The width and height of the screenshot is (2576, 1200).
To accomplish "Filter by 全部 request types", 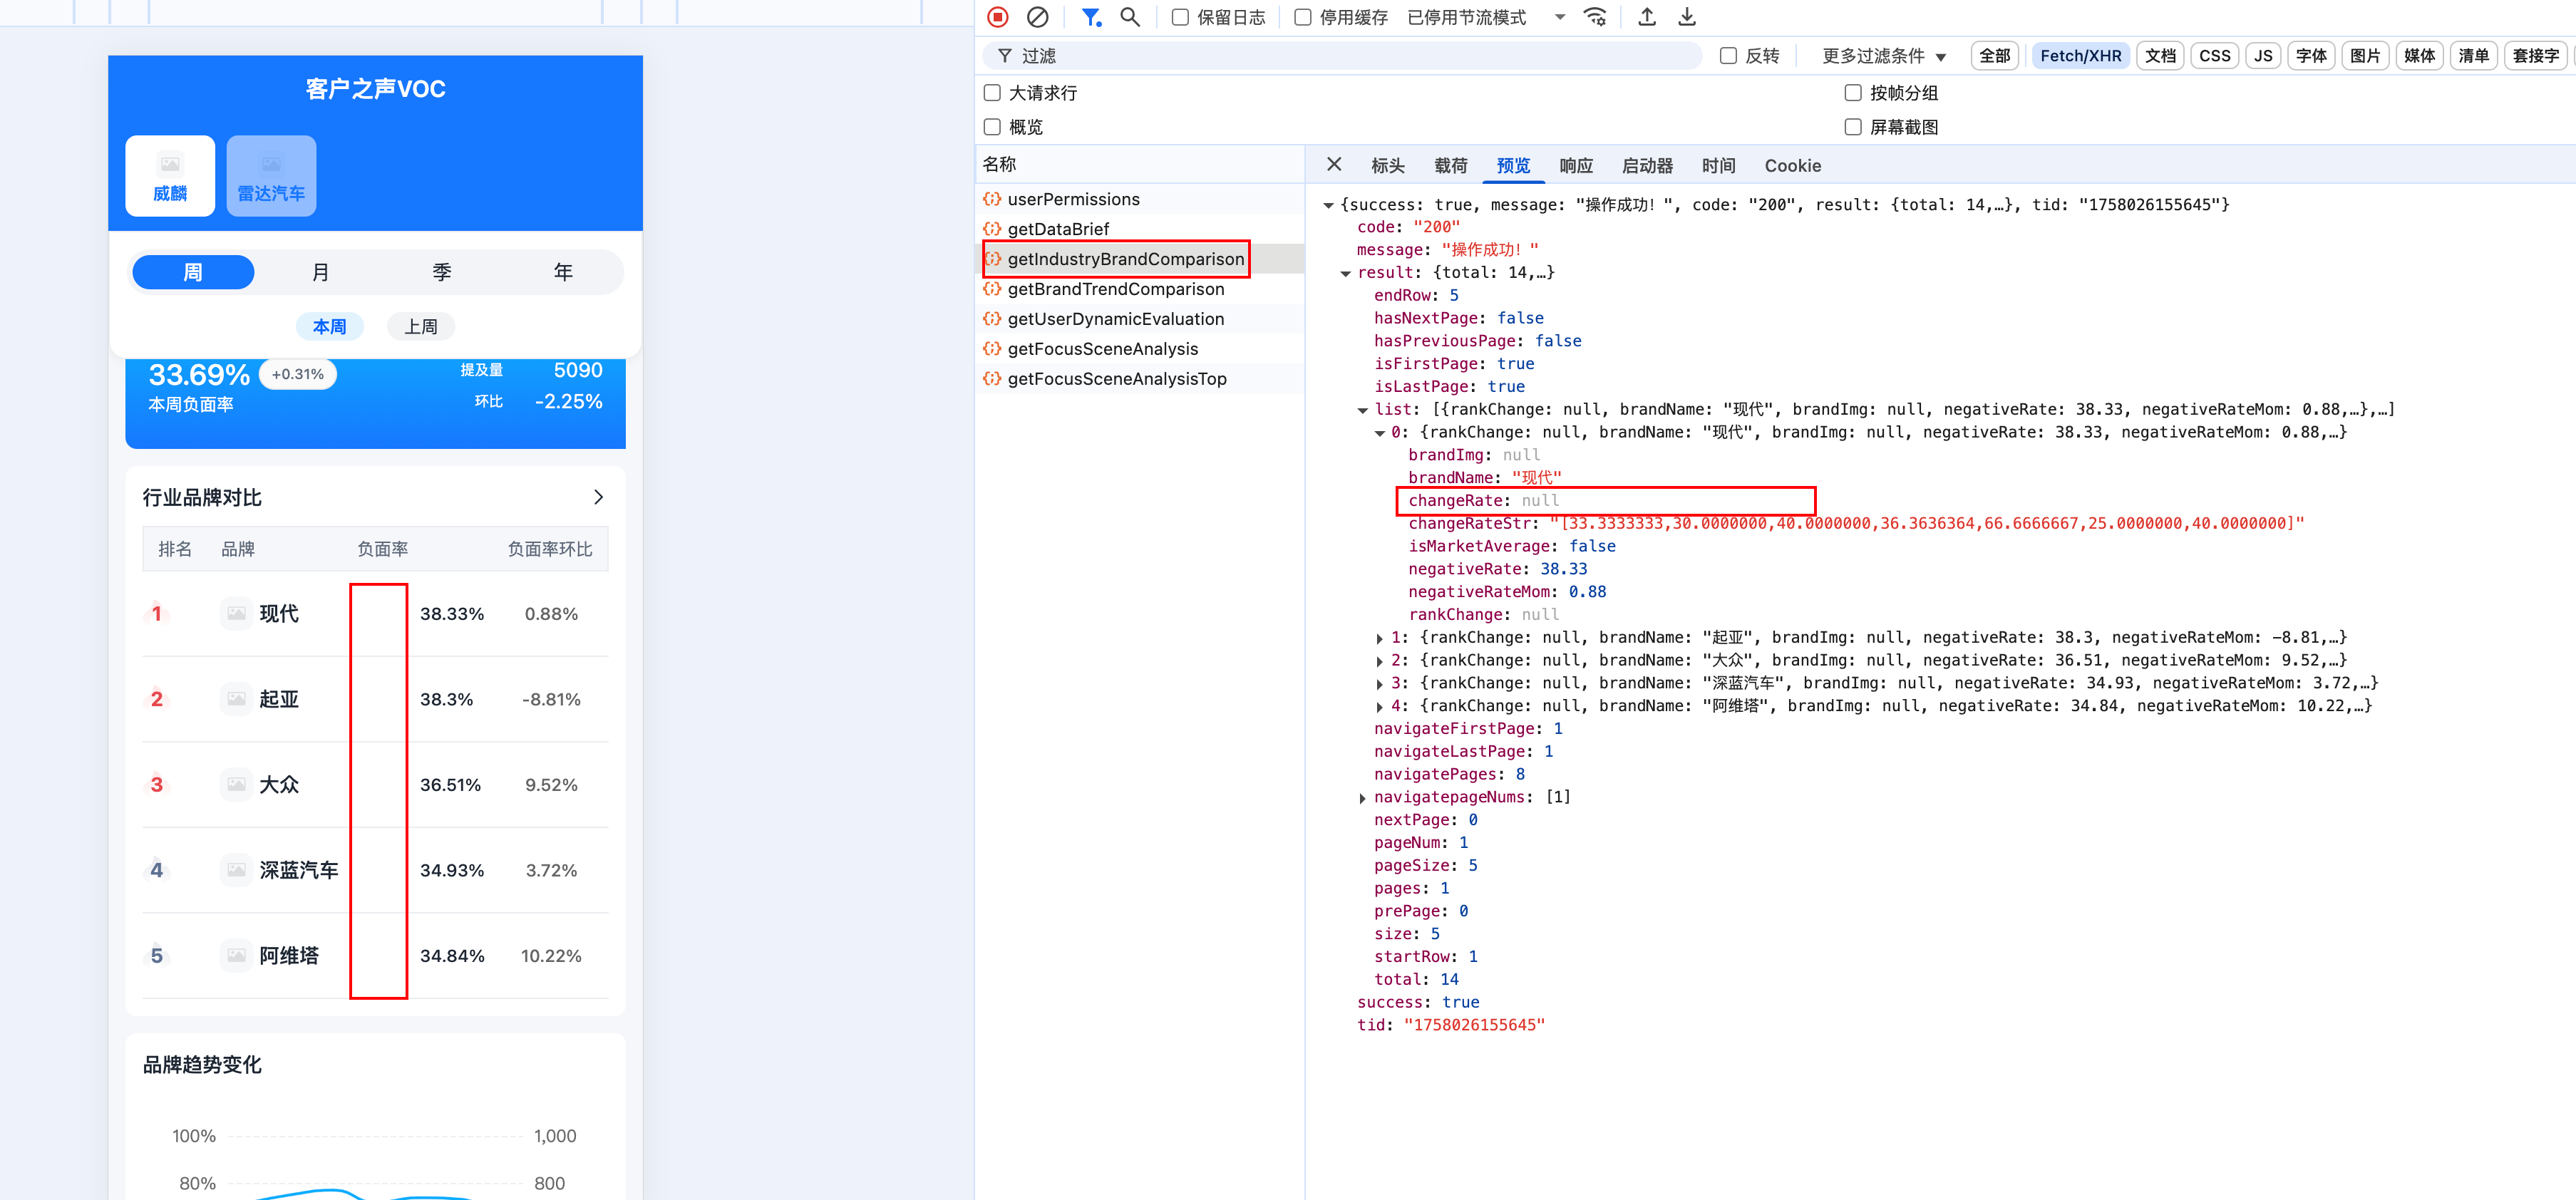I will tap(1995, 56).
